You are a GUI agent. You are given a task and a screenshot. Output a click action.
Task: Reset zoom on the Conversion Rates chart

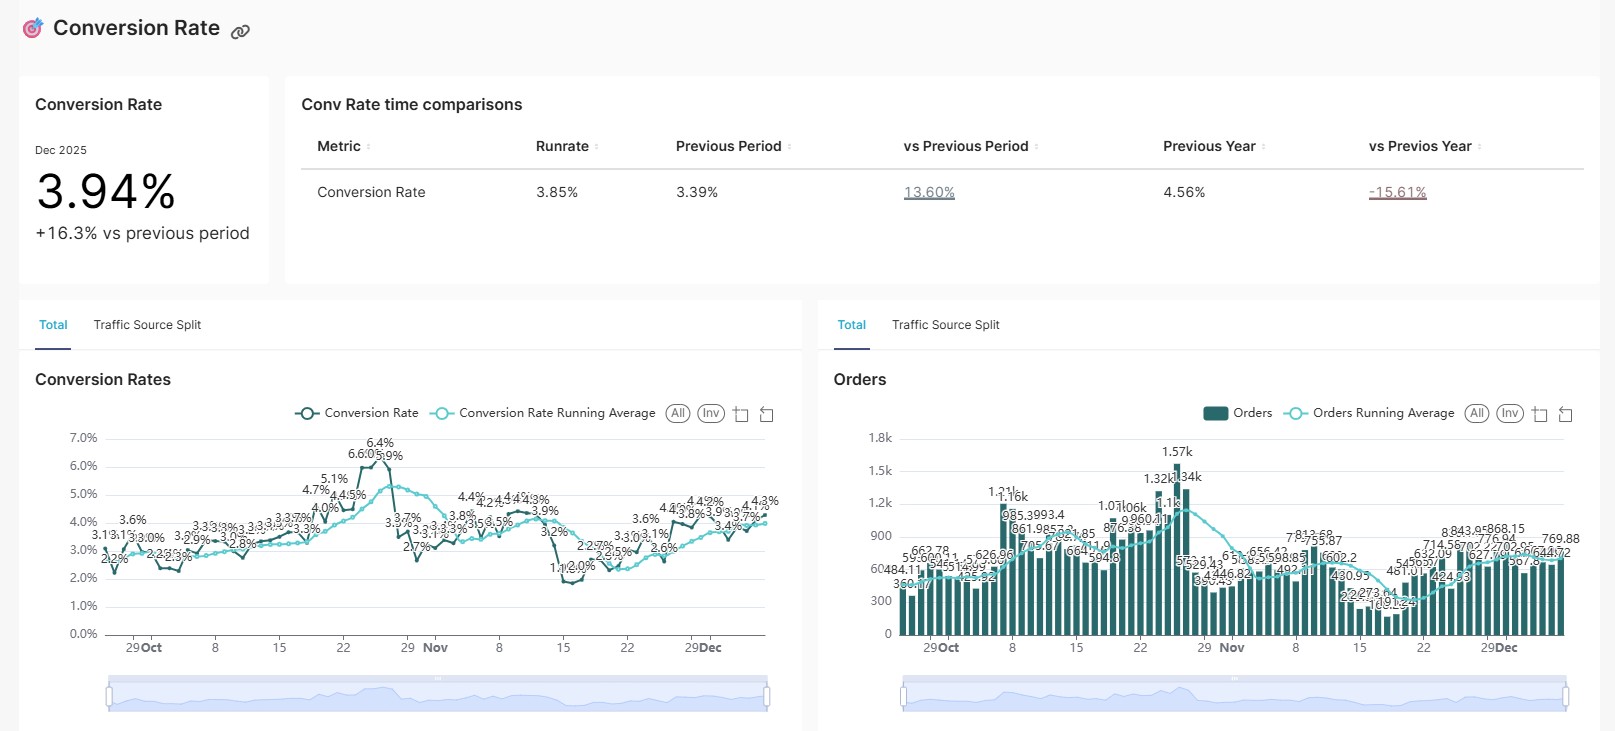(767, 414)
